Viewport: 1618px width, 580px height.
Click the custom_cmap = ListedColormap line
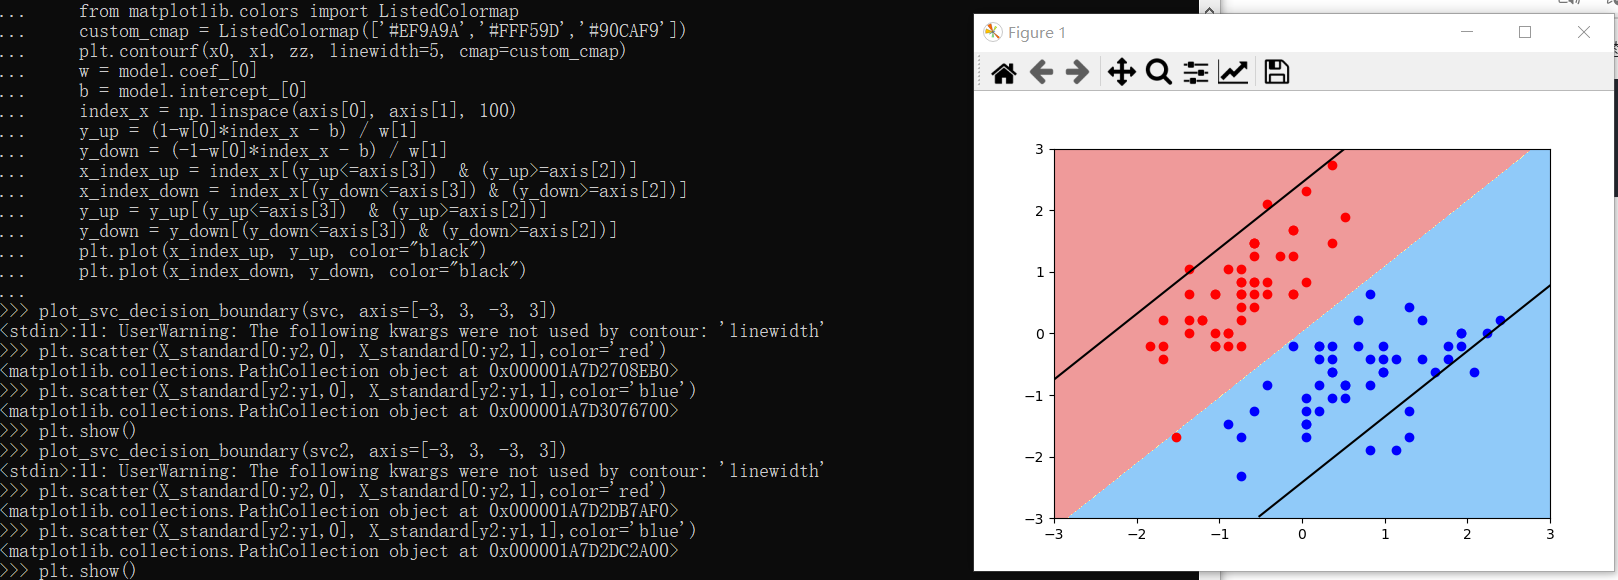pos(383,31)
